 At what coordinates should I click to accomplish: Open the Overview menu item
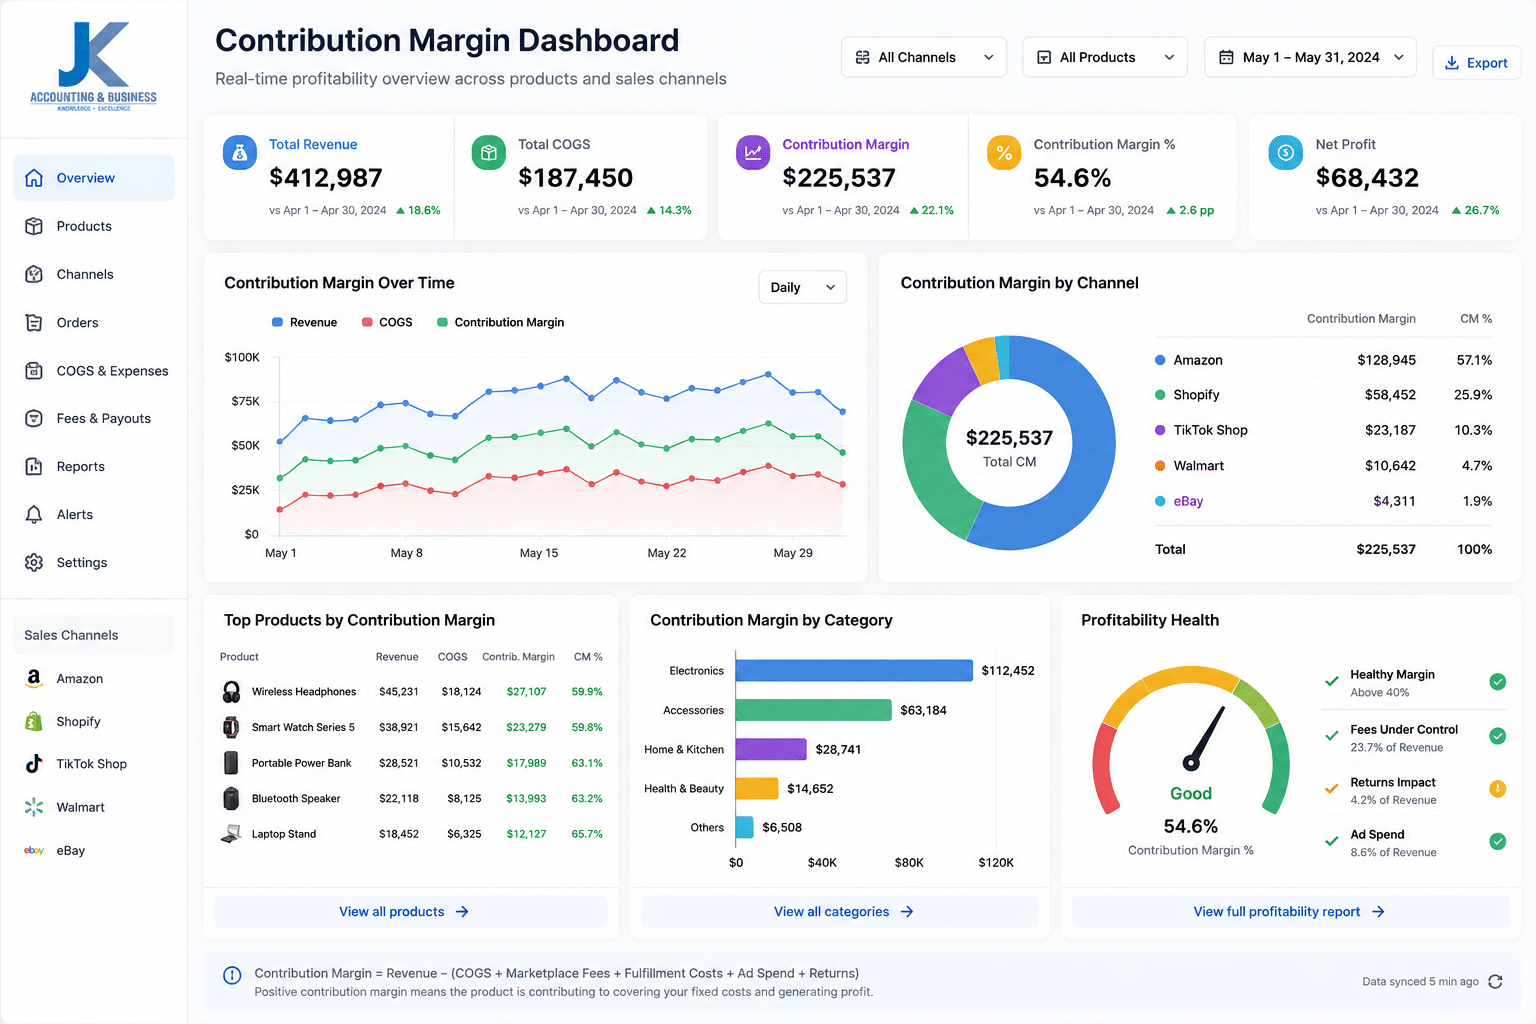pyautogui.click(x=94, y=178)
